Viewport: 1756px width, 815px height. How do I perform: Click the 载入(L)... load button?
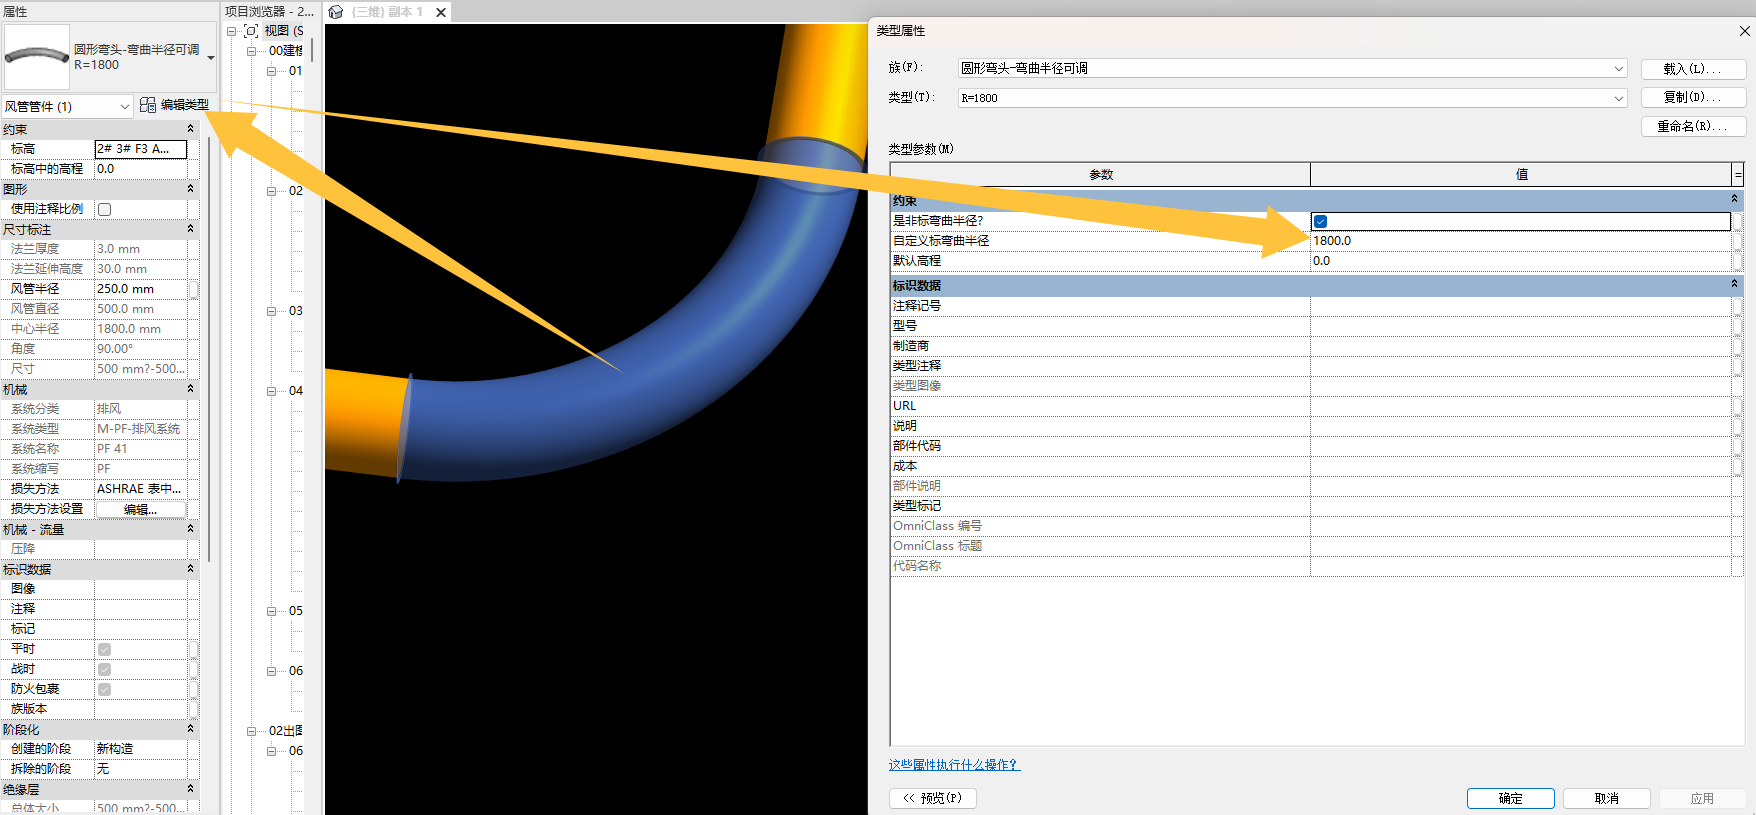click(x=1692, y=69)
